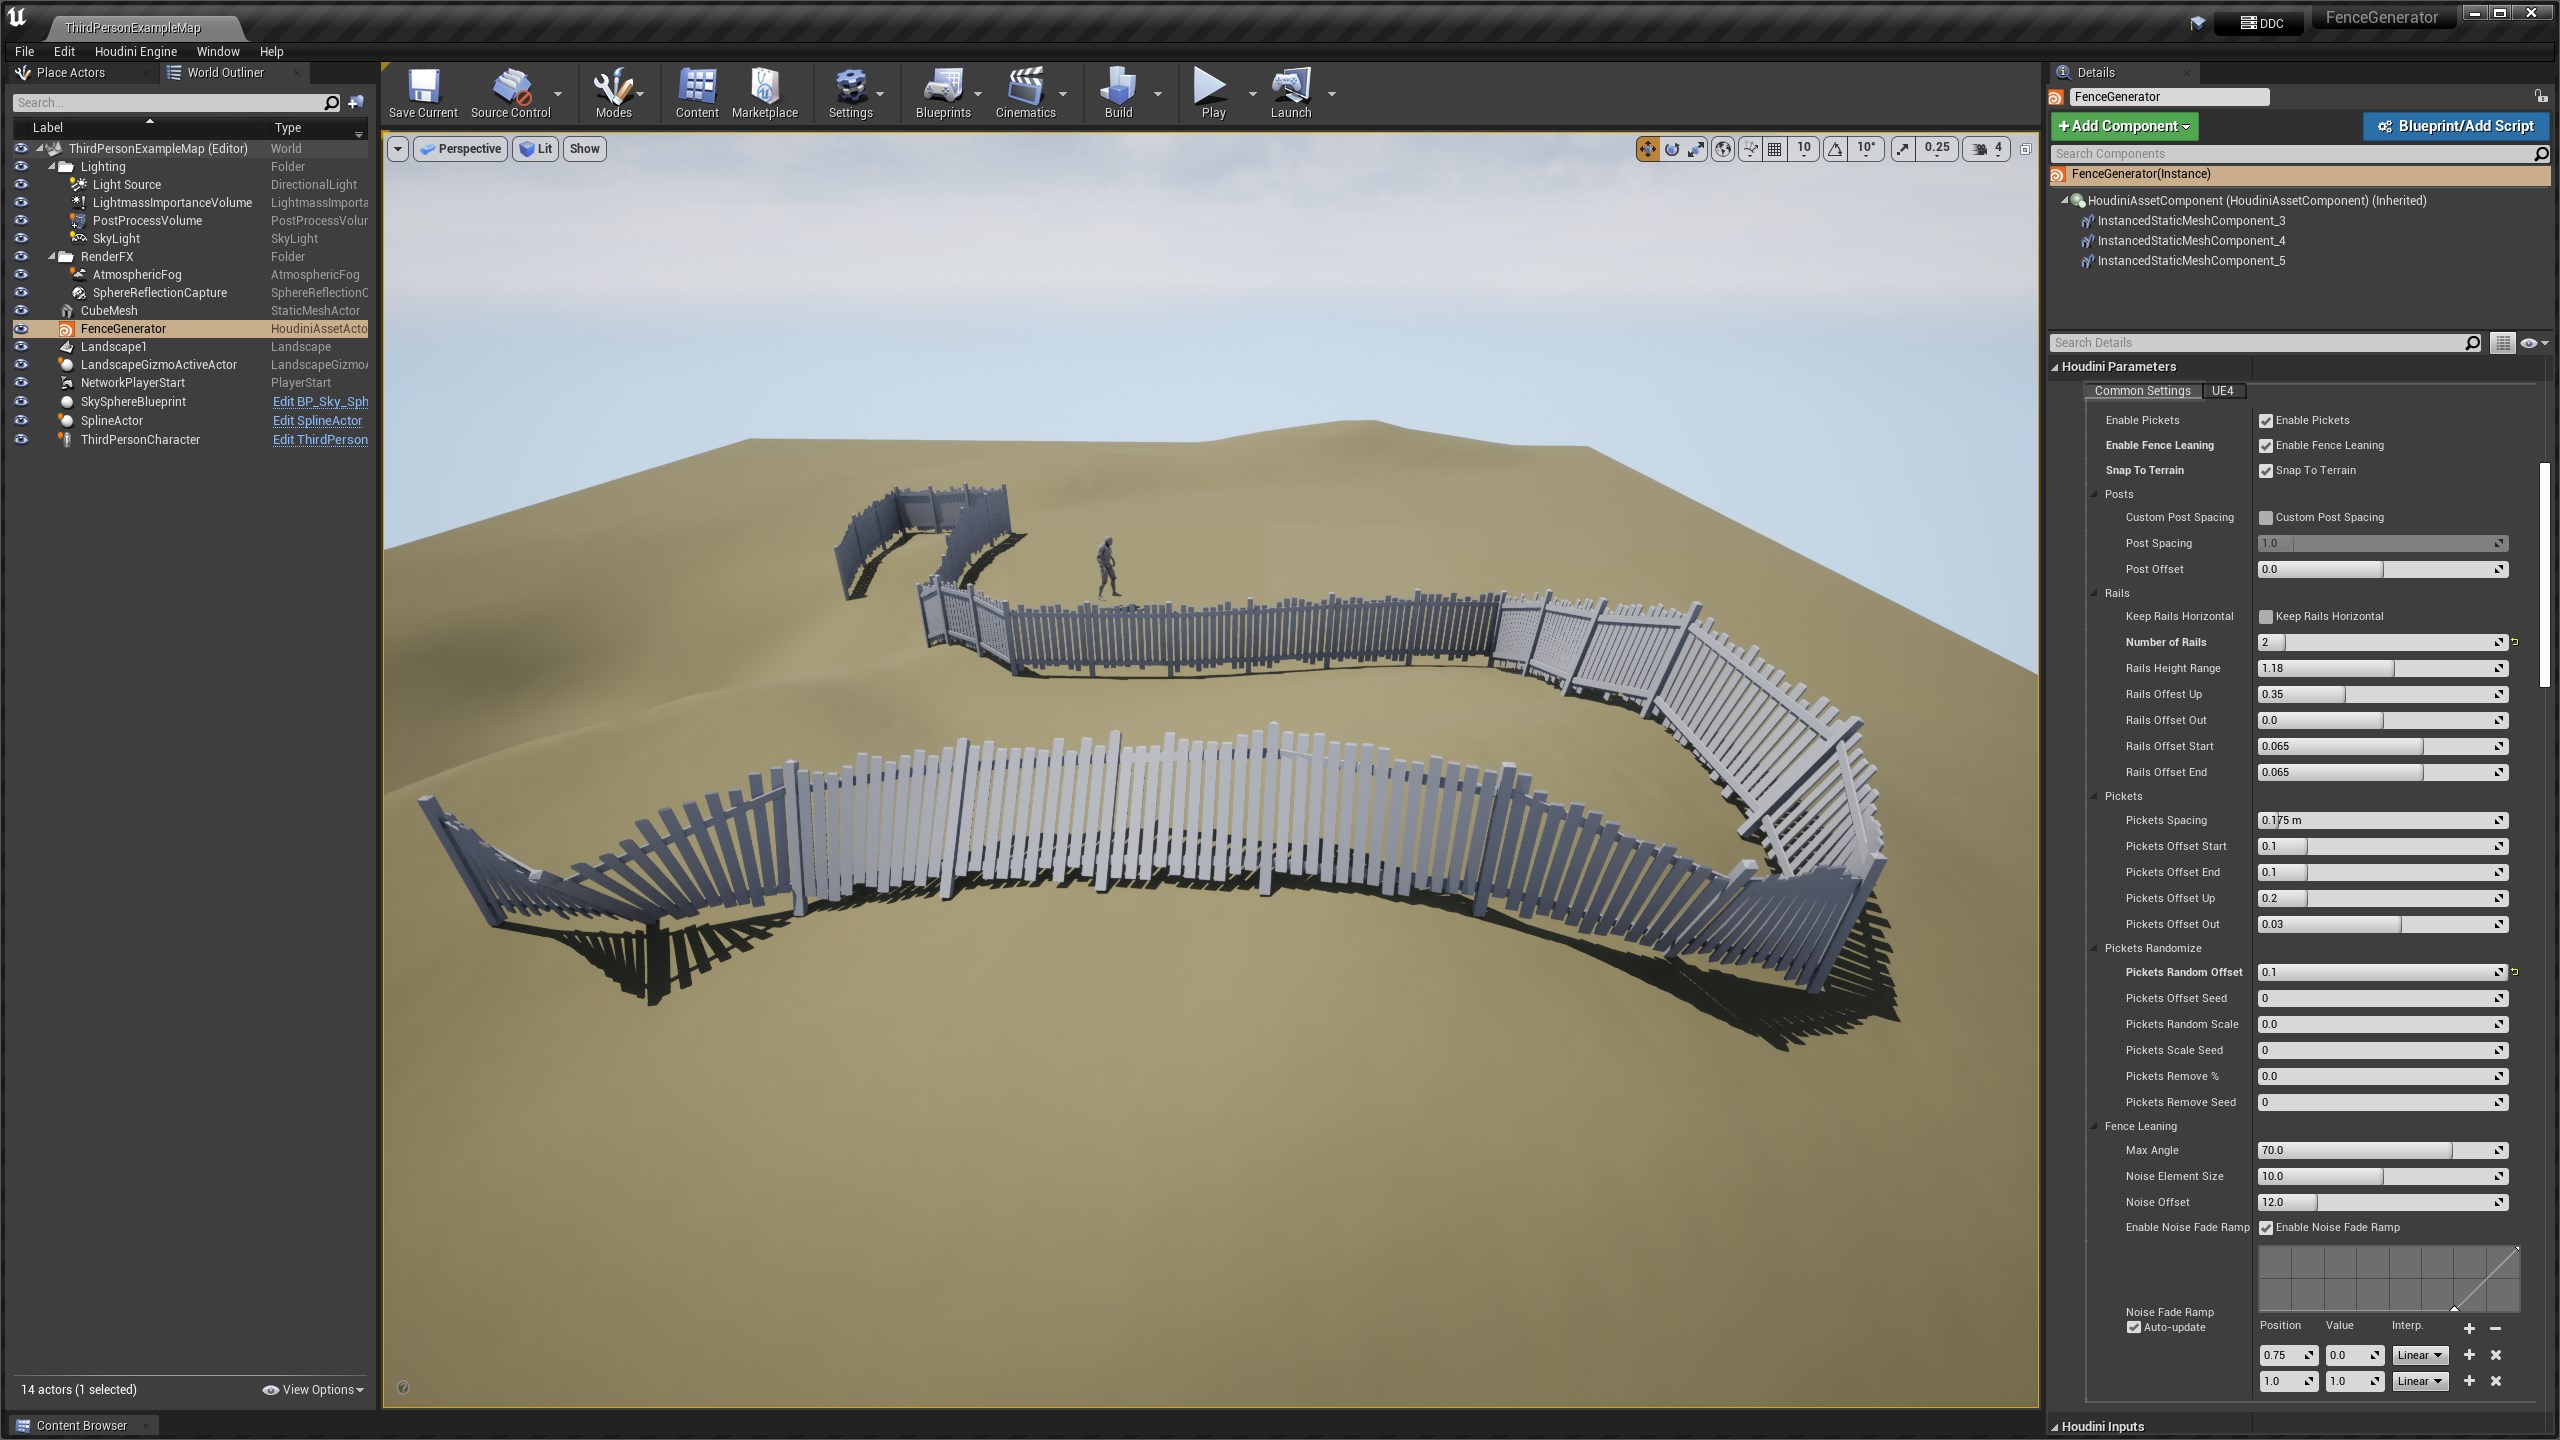Collapse the Lighting folder in World Outliner
This screenshot has height=1440, width=2560.
coord(51,166)
